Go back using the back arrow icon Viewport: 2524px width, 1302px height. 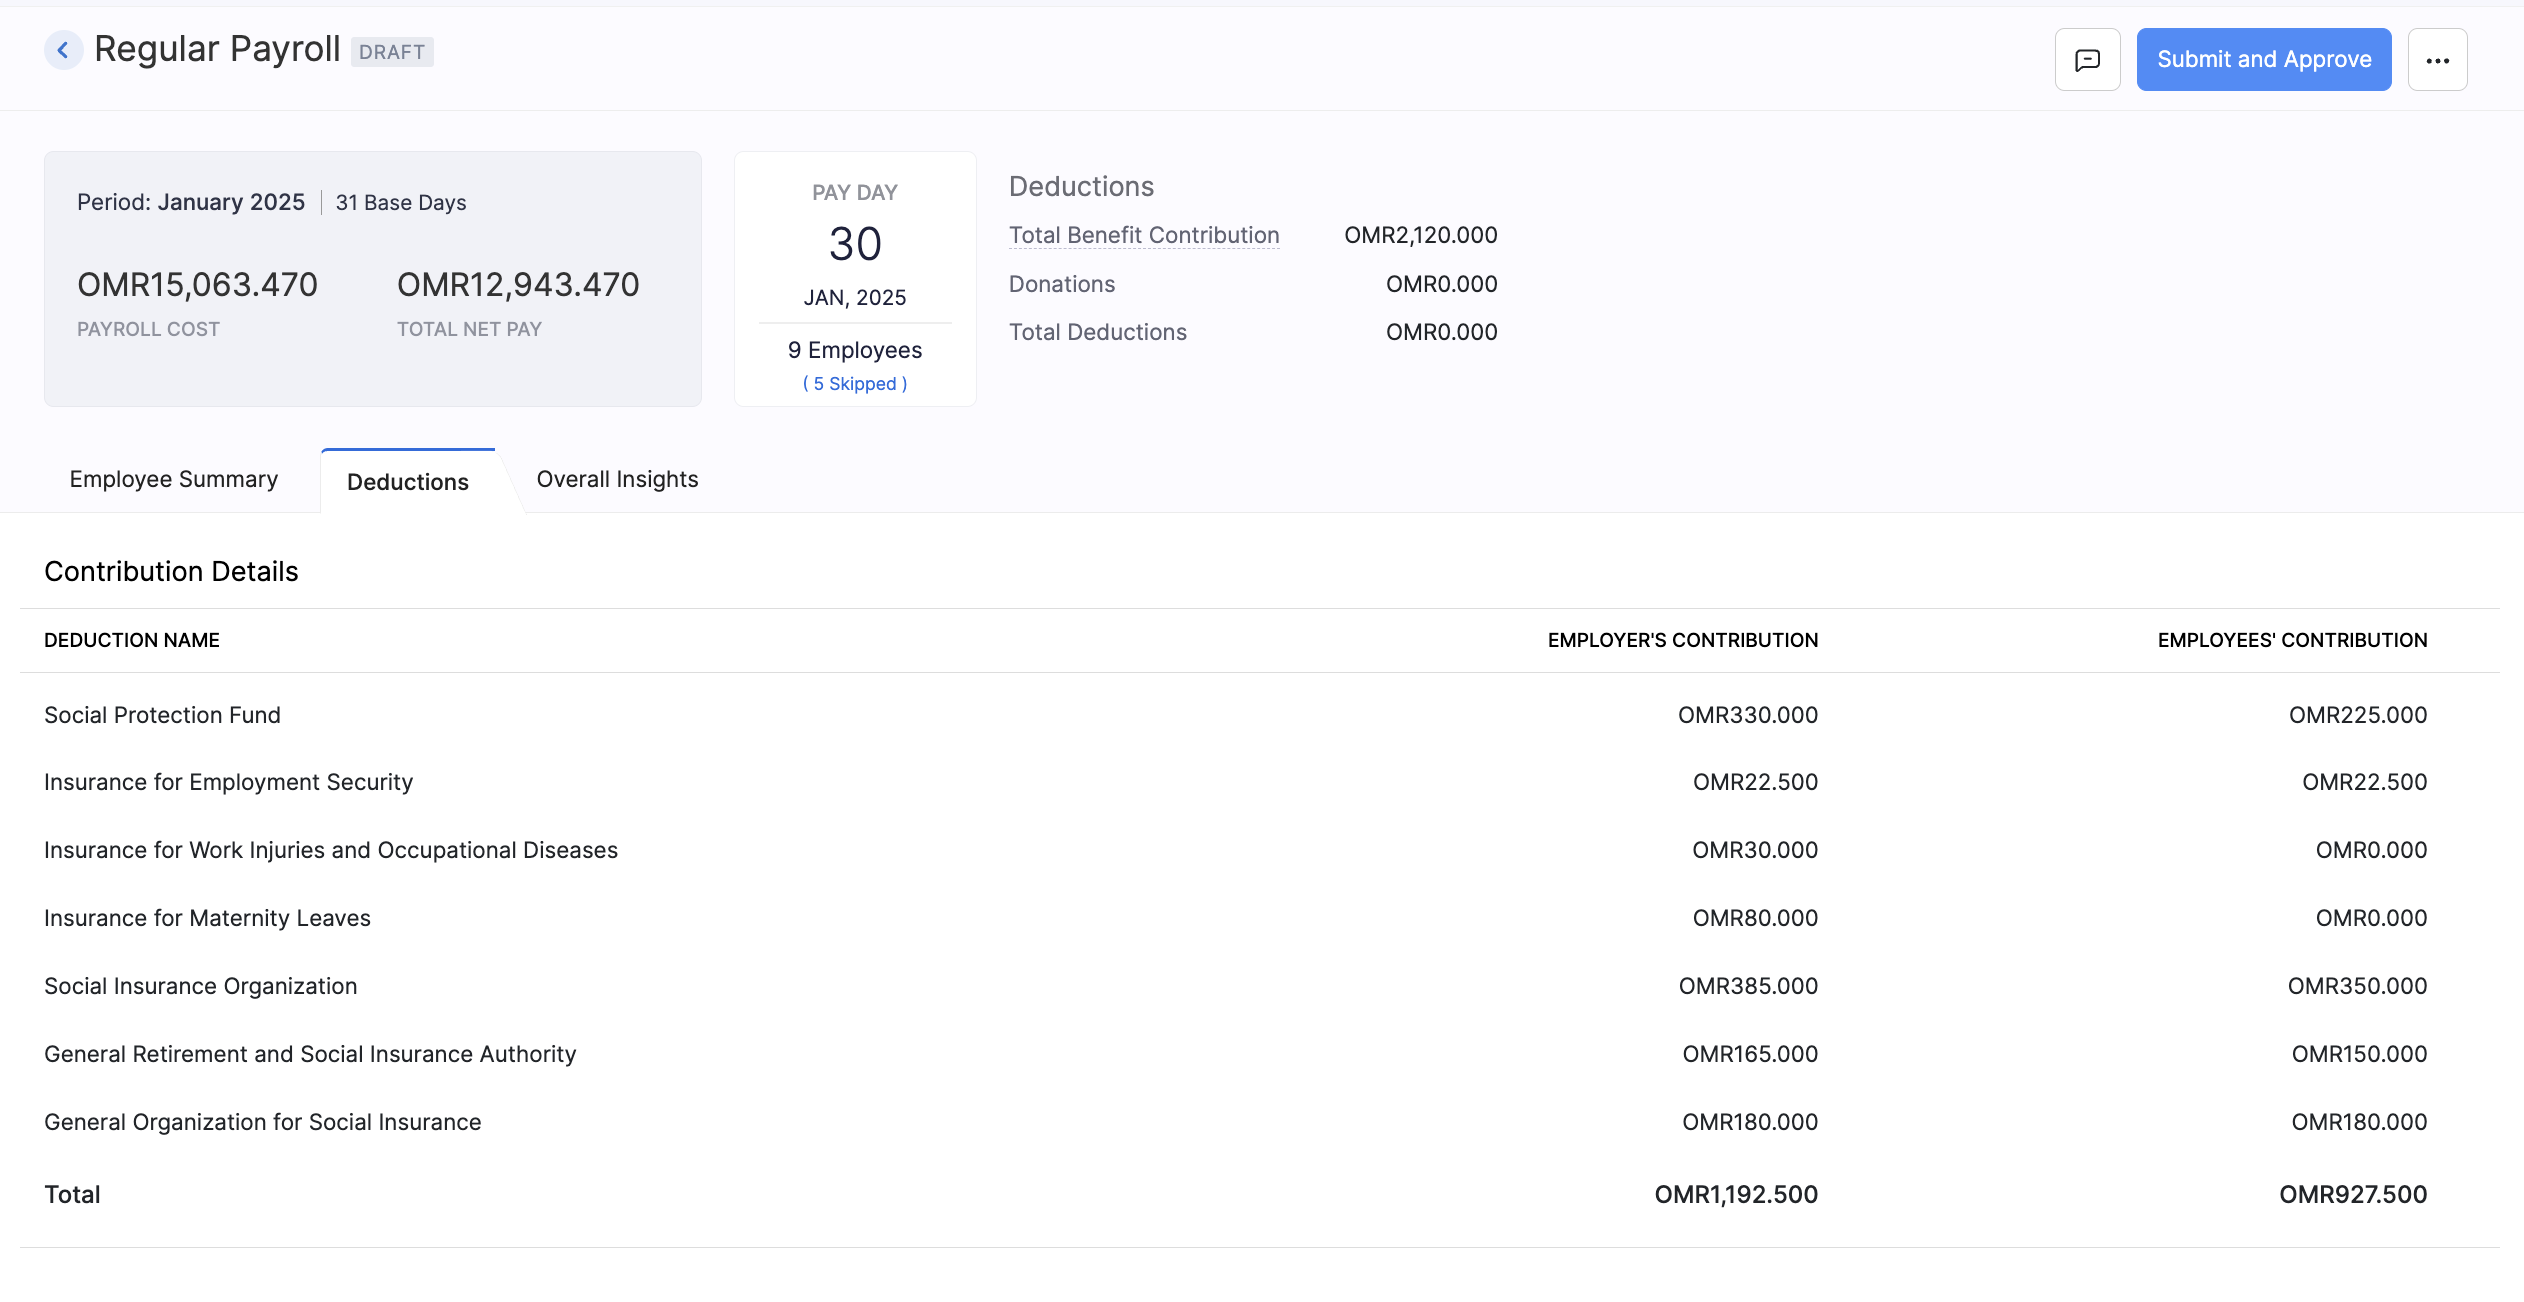(64, 50)
